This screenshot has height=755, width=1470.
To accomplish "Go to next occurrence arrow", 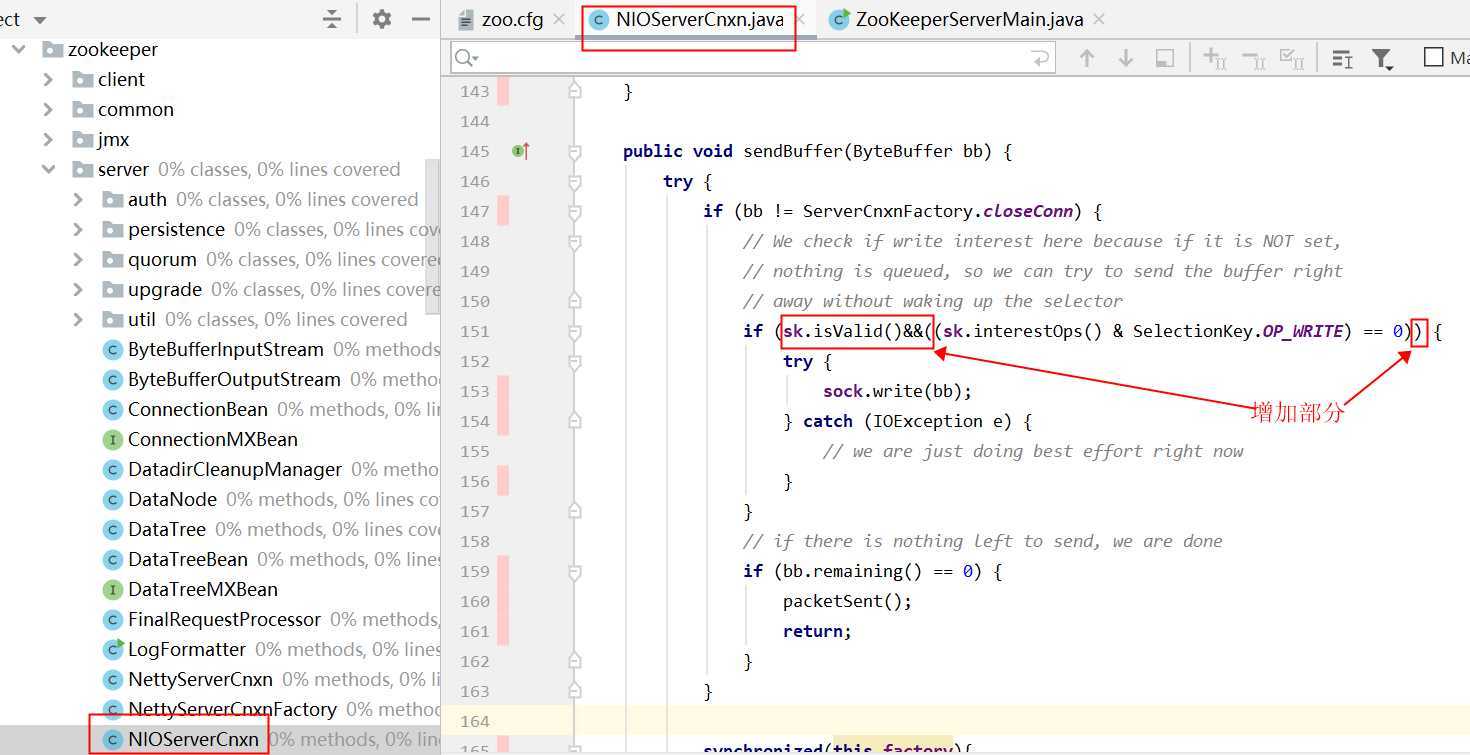I will [1126, 59].
